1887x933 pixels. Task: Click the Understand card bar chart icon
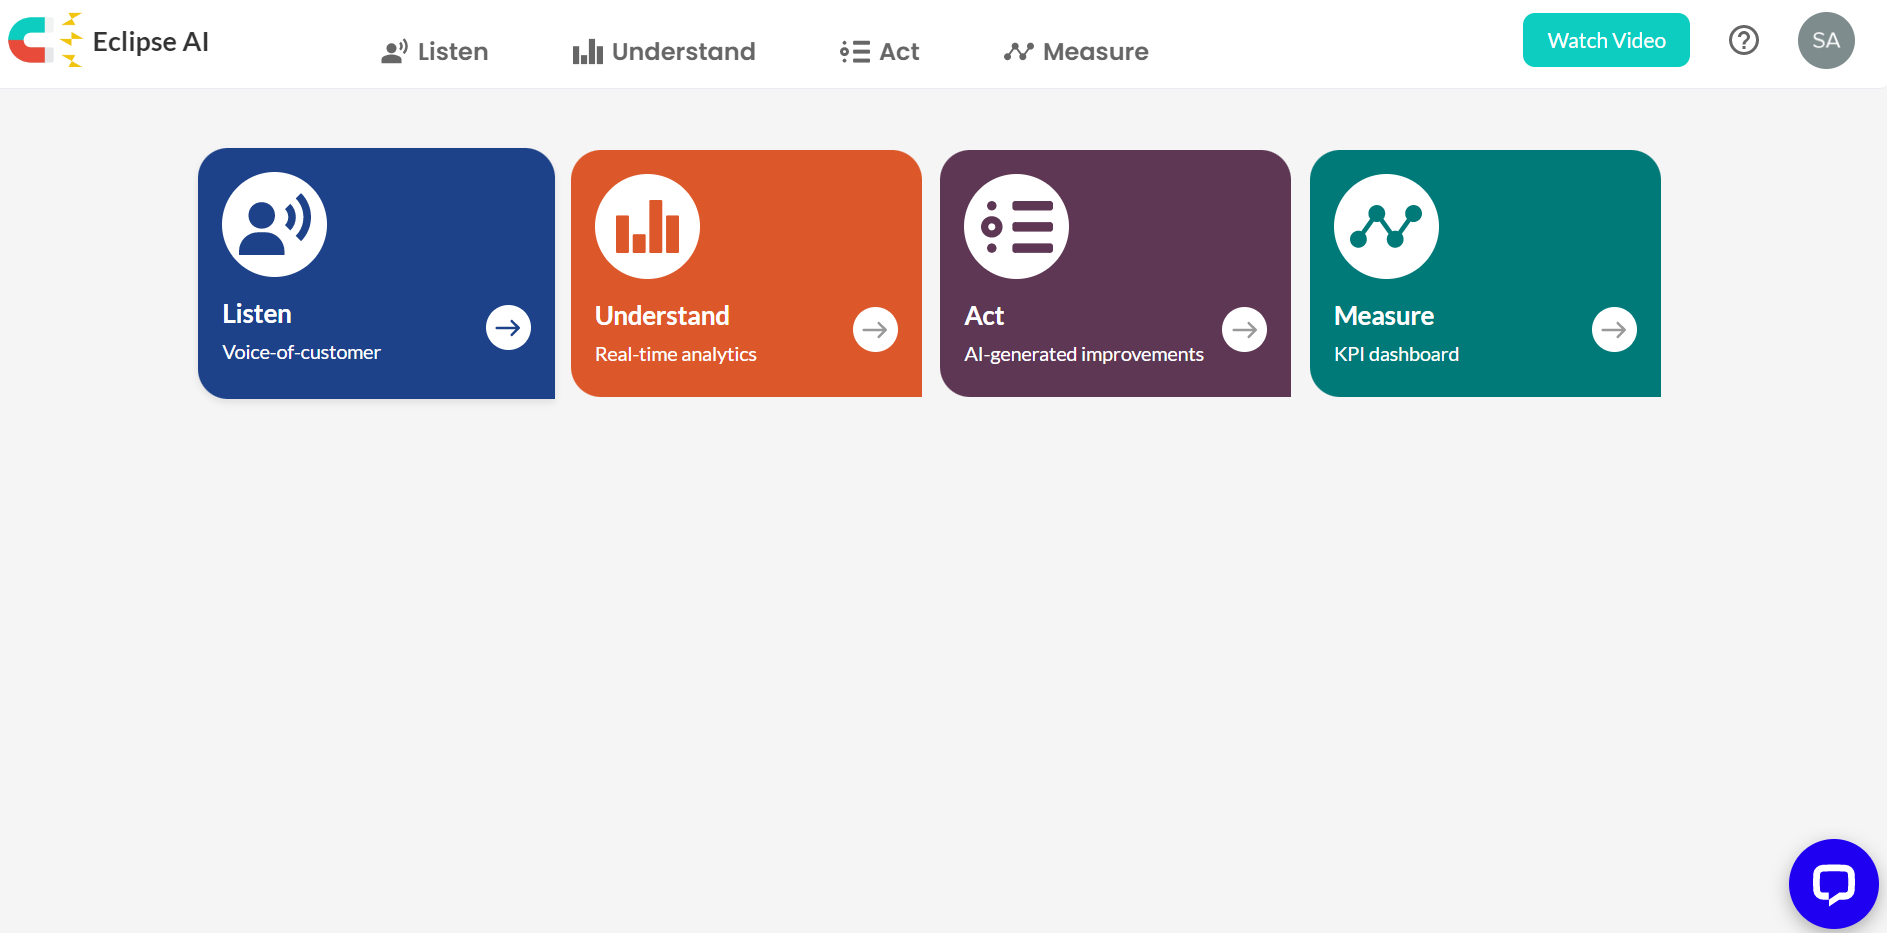coord(647,226)
